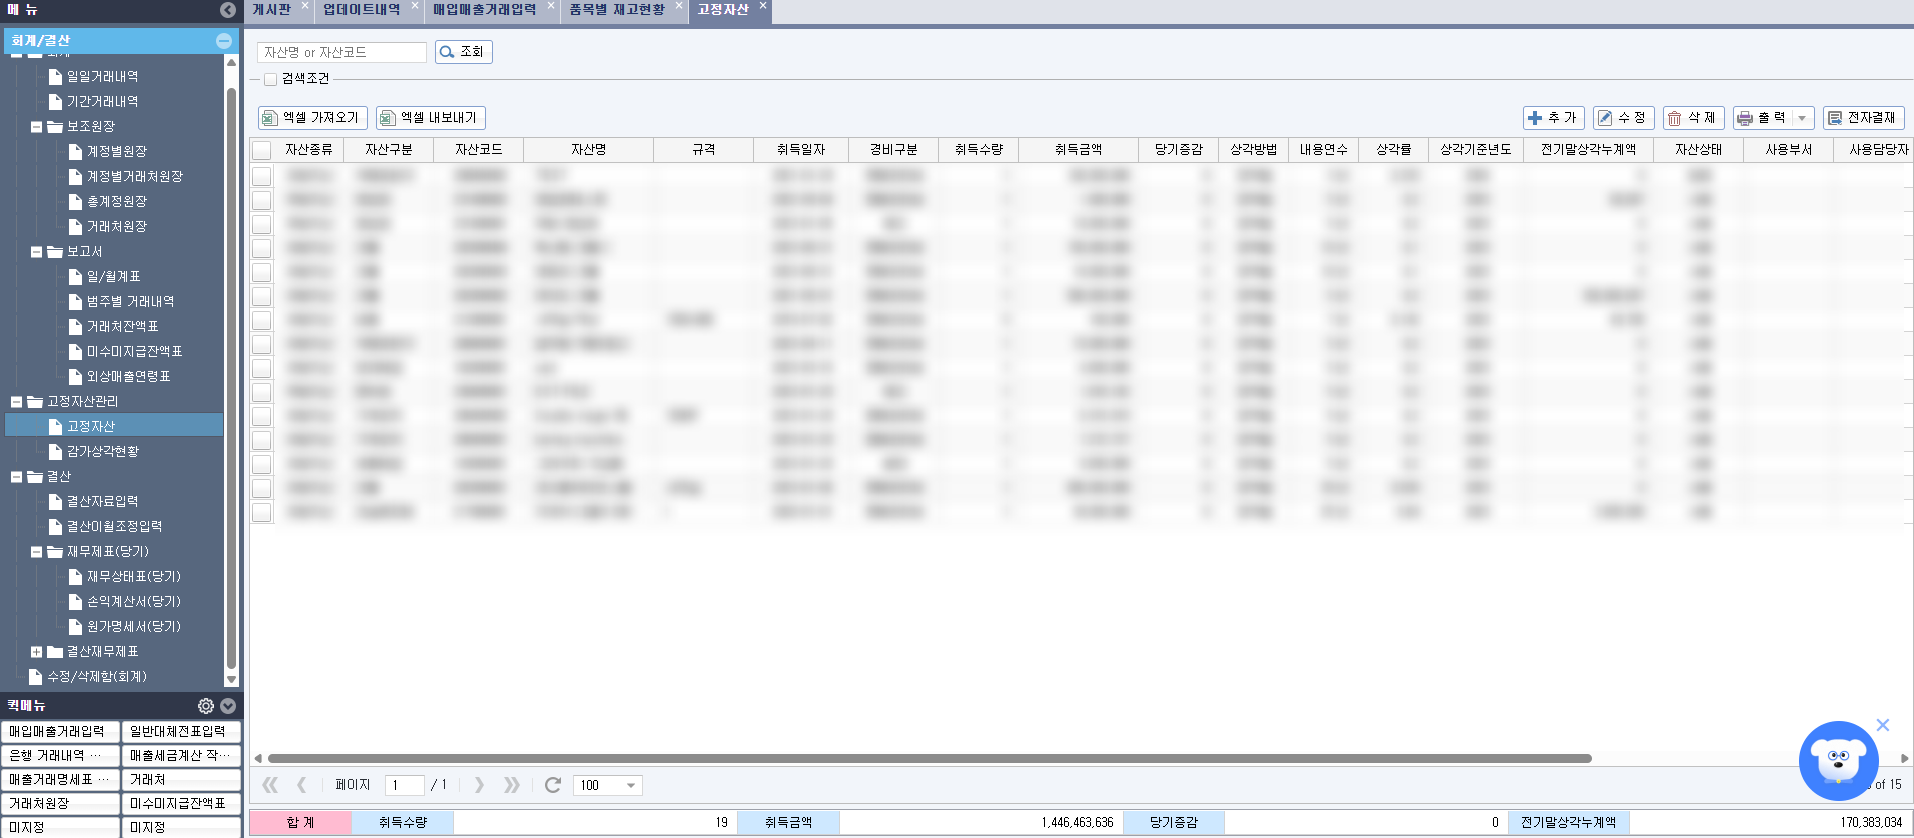Check the first asset row checkbox

262,176
